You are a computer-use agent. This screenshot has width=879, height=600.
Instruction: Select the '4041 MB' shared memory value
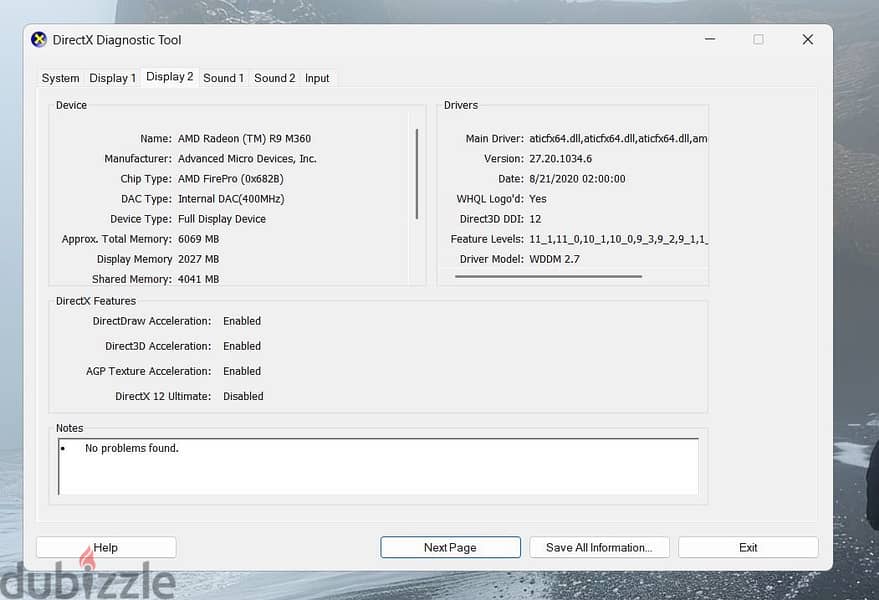198,279
